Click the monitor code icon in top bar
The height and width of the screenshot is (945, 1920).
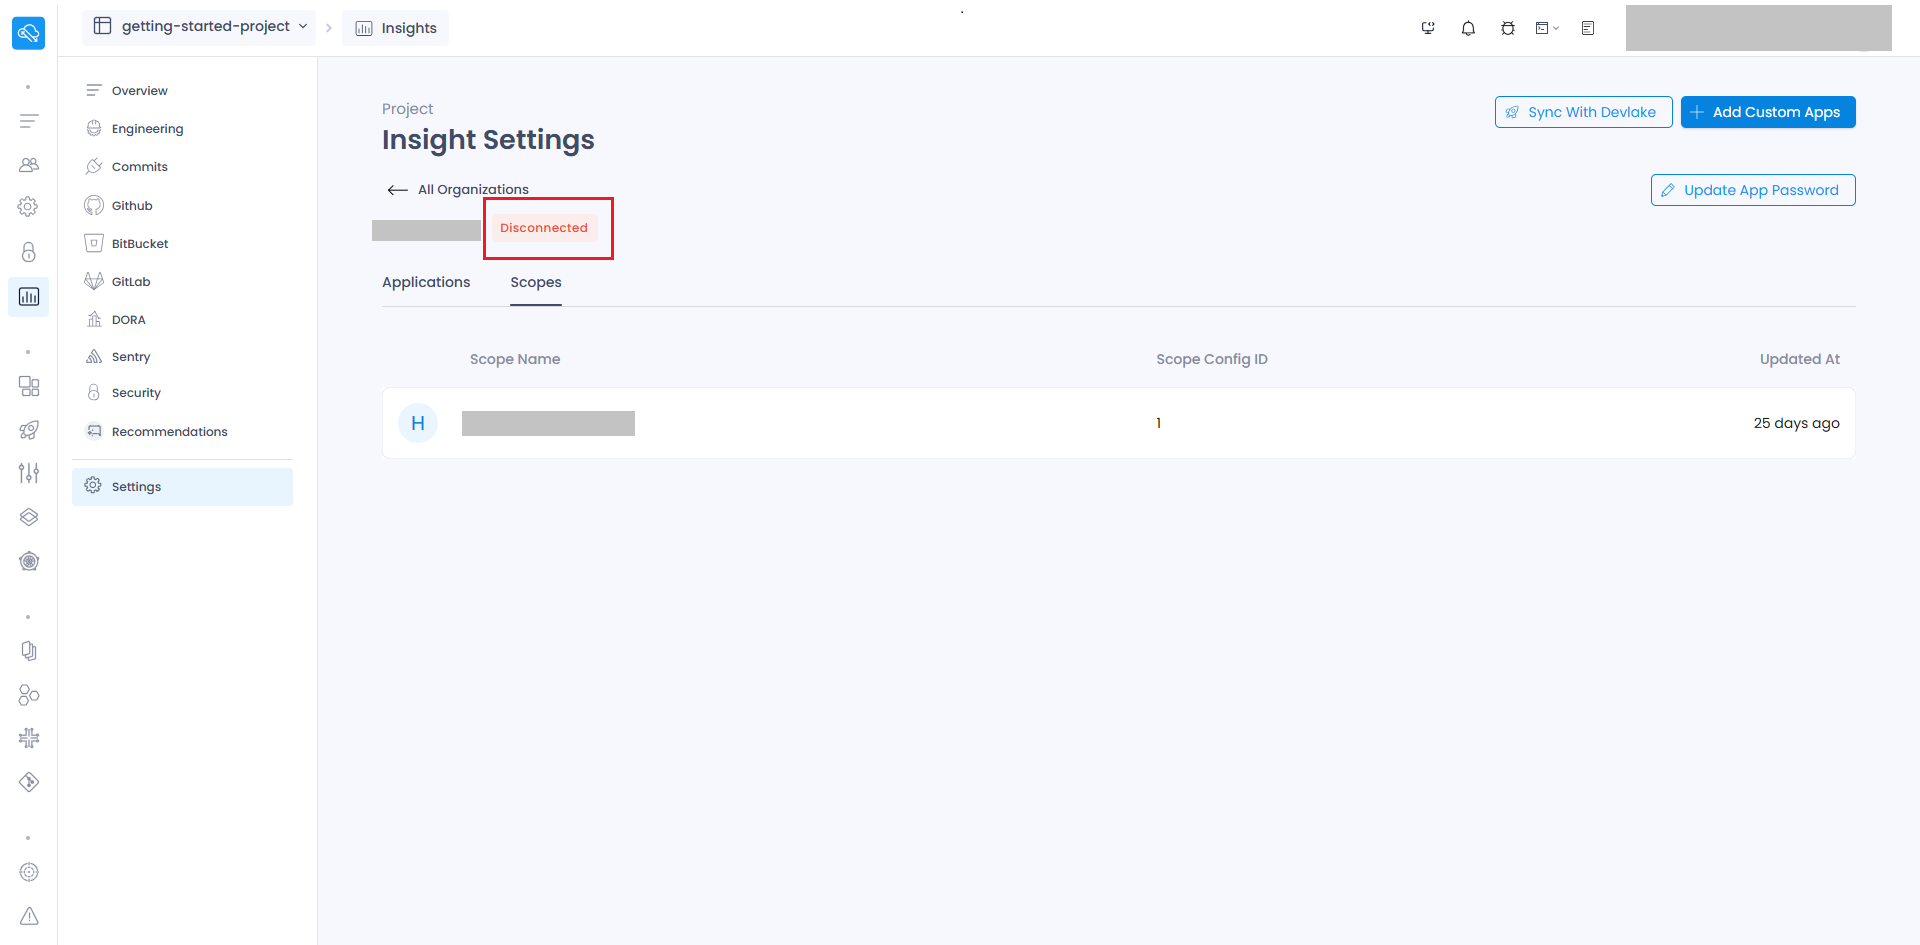[x=1428, y=28]
